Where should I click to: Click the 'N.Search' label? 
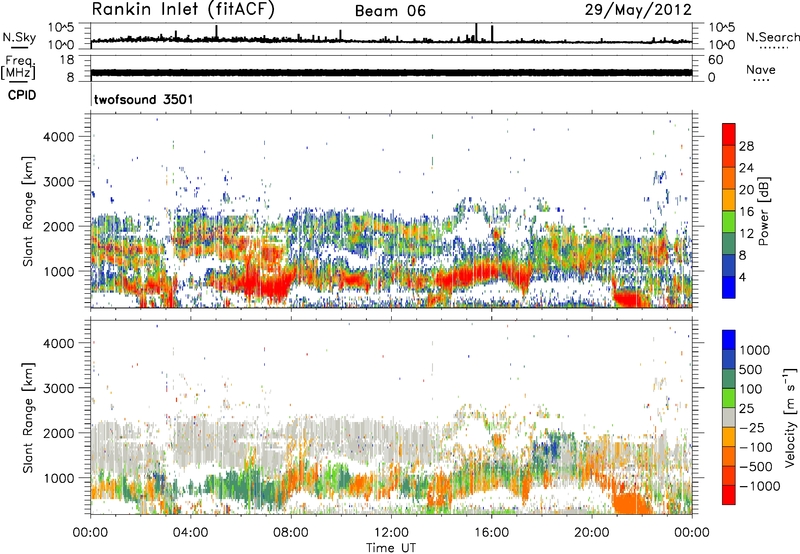click(x=772, y=37)
